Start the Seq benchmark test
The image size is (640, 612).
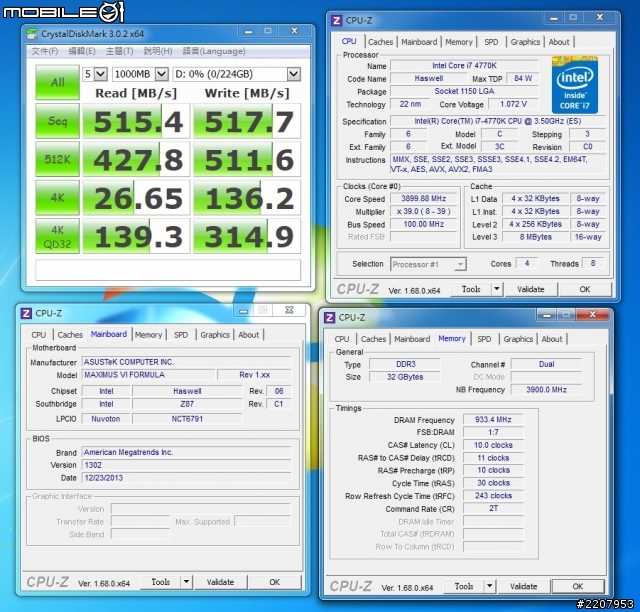[57, 121]
